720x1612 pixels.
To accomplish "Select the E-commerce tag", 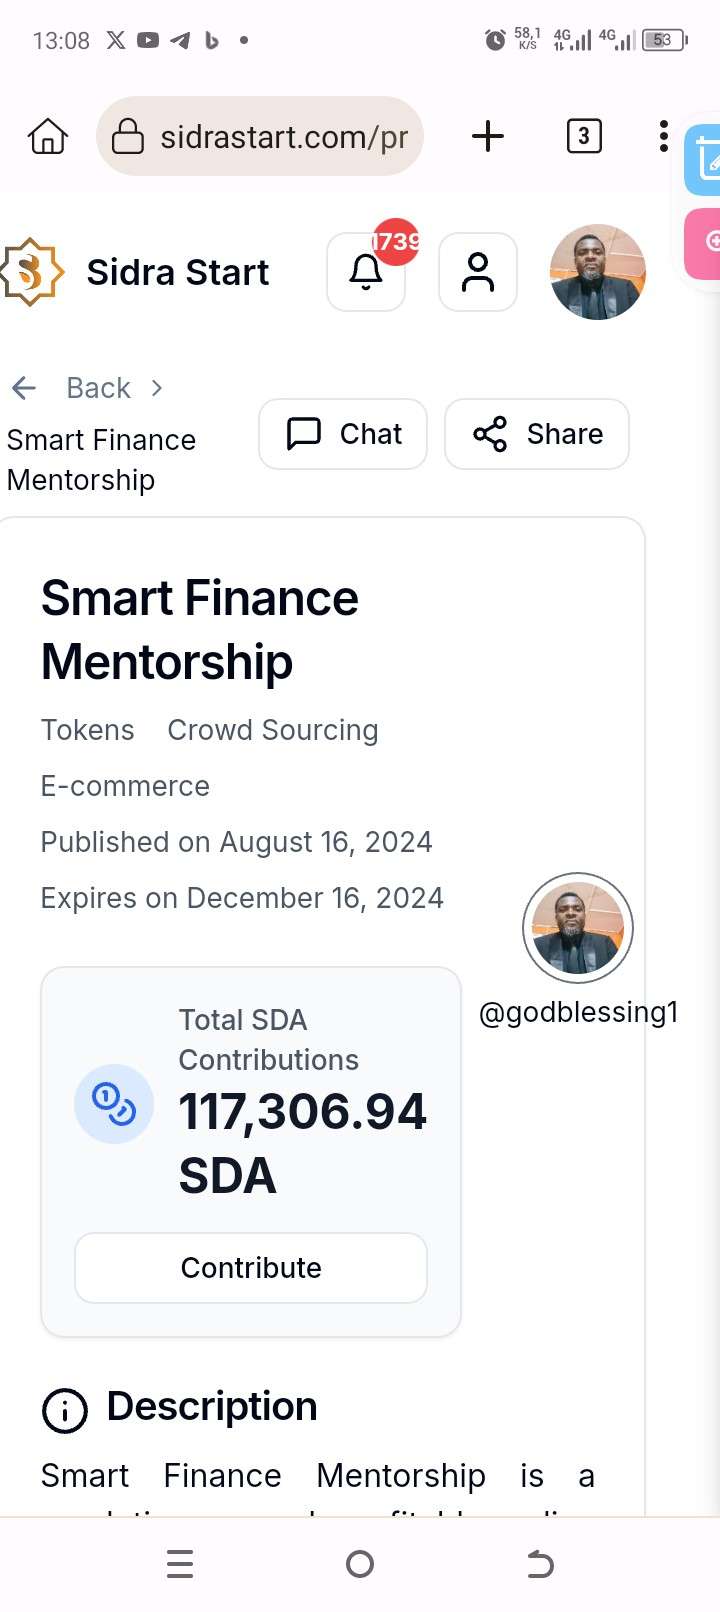I will (125, 786).
